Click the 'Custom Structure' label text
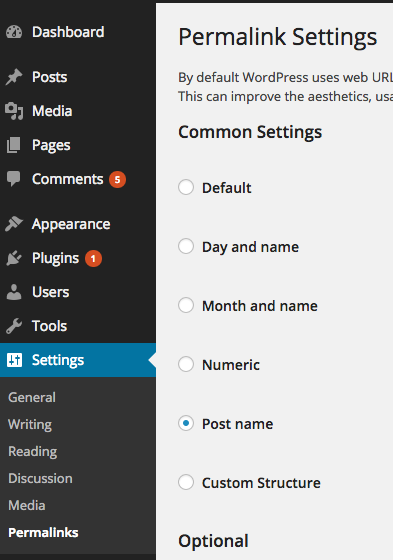The width and height of the screenshot is (393, 560). pyautogui.click(x=261, y=483)
